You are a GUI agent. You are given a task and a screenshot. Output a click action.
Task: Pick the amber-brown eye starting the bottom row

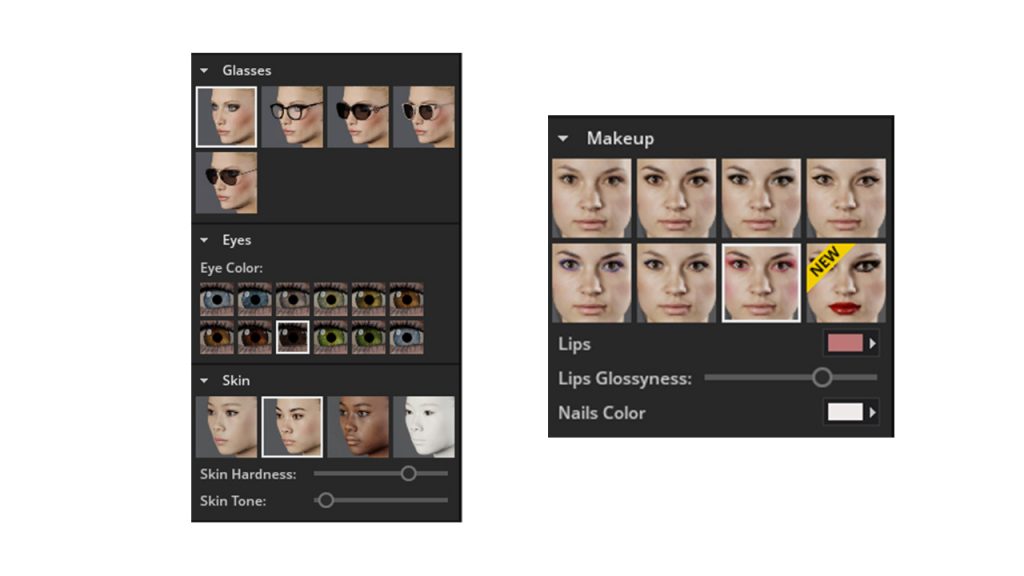click(217, 337)
